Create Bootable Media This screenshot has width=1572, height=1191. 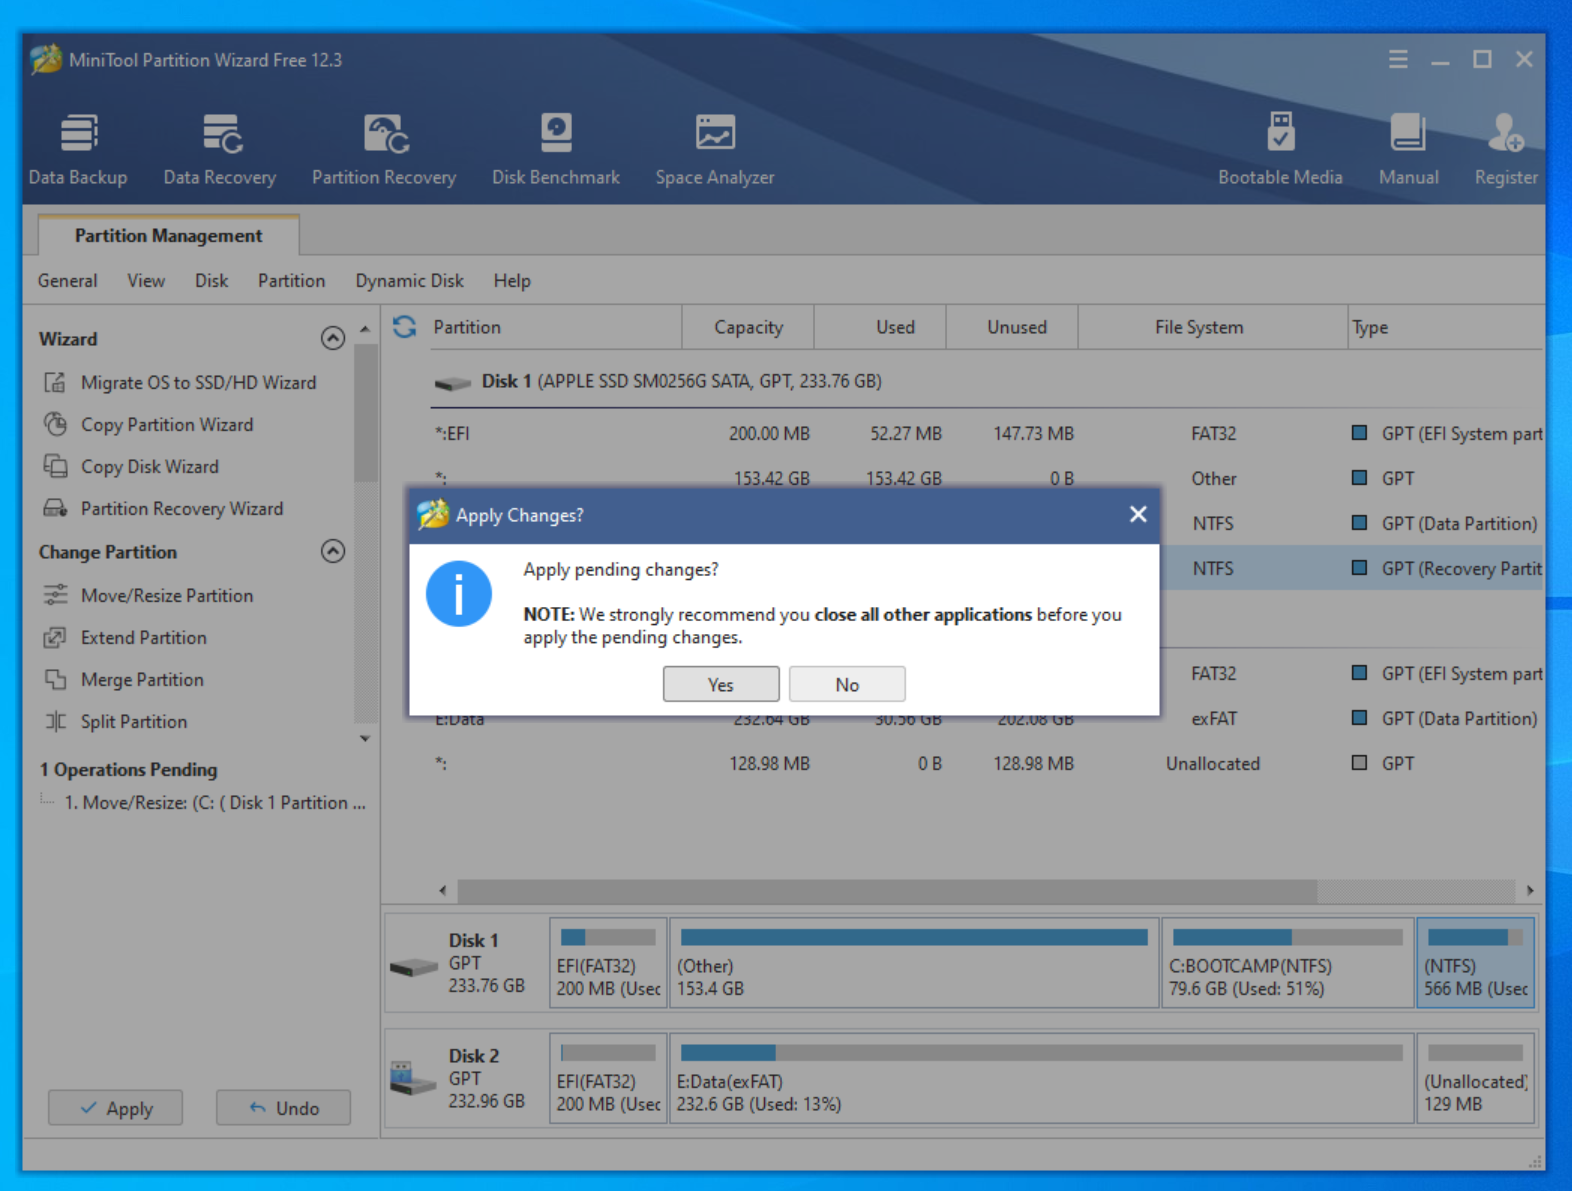pos(1280,149)
